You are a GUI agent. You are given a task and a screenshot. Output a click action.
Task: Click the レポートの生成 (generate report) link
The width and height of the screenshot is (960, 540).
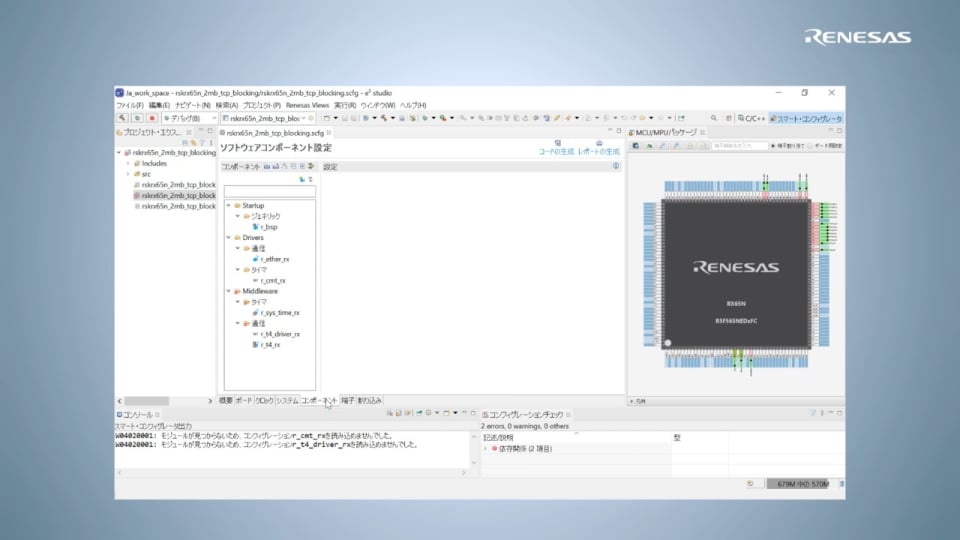coord(598,151)
